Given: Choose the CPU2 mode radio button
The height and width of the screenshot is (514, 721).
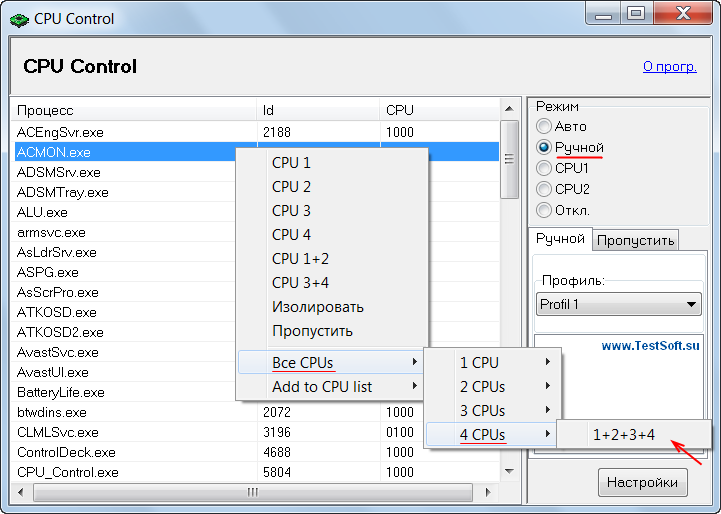Looking at the screenshot, I should [x=544, y=189].
